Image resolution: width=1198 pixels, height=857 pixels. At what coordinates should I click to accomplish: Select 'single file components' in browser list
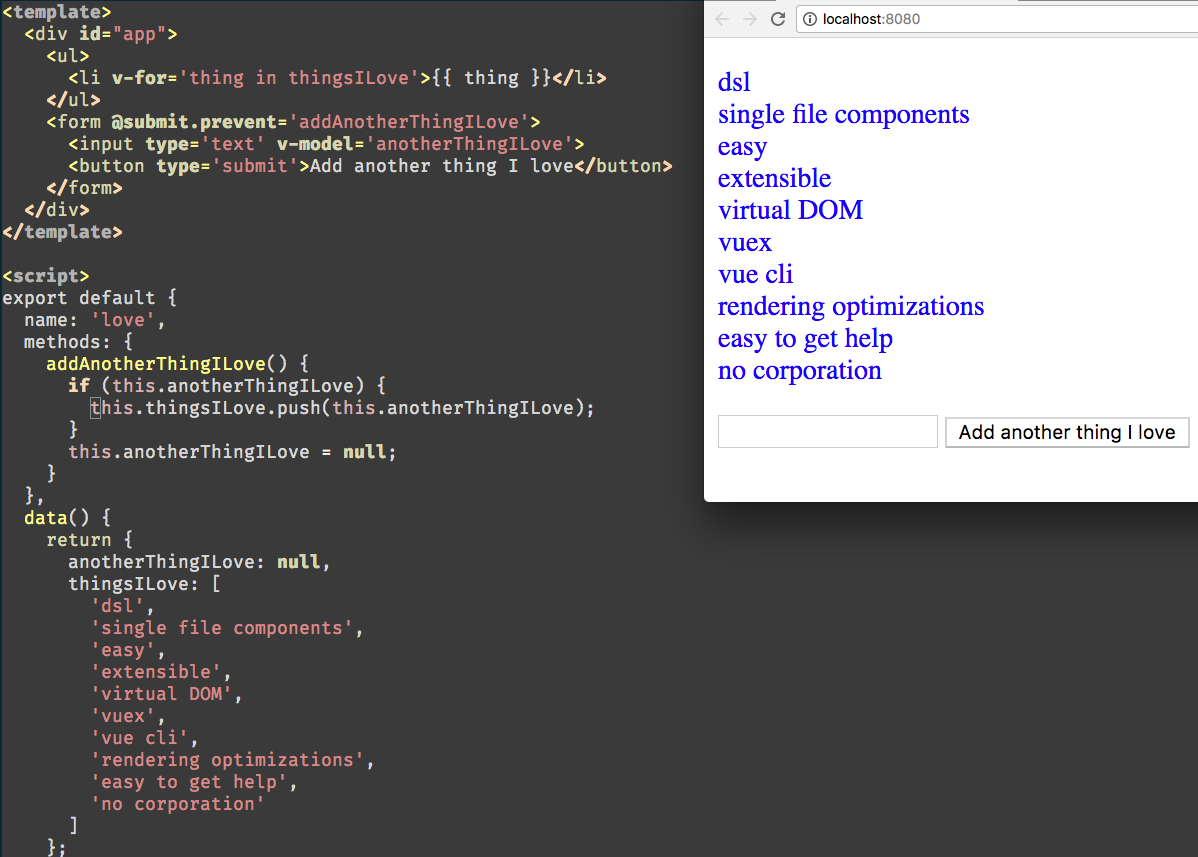point(843,114)
